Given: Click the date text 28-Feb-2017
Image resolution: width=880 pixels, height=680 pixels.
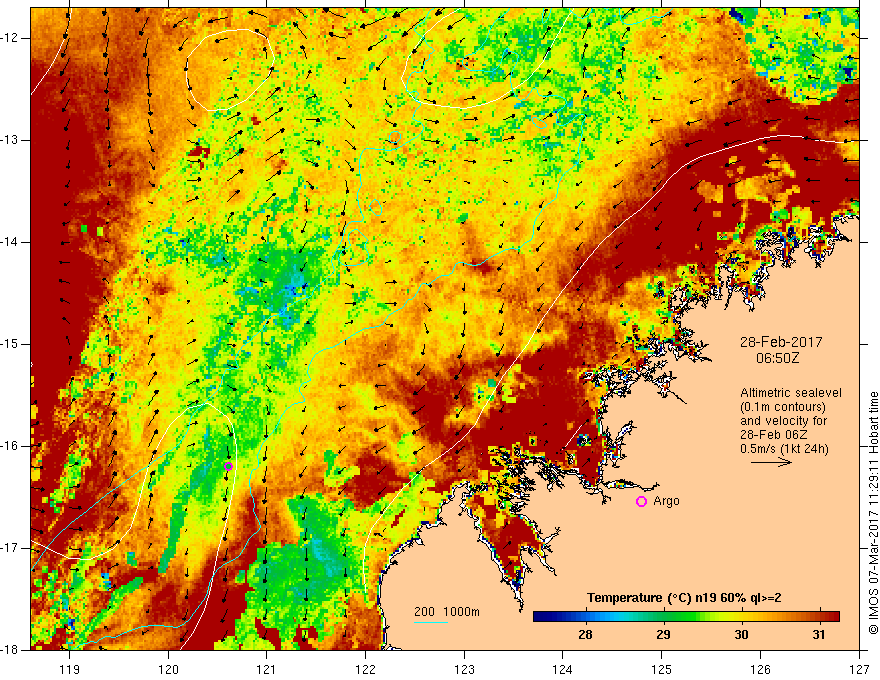Looking at the screenshot, I should coord(781,342).
